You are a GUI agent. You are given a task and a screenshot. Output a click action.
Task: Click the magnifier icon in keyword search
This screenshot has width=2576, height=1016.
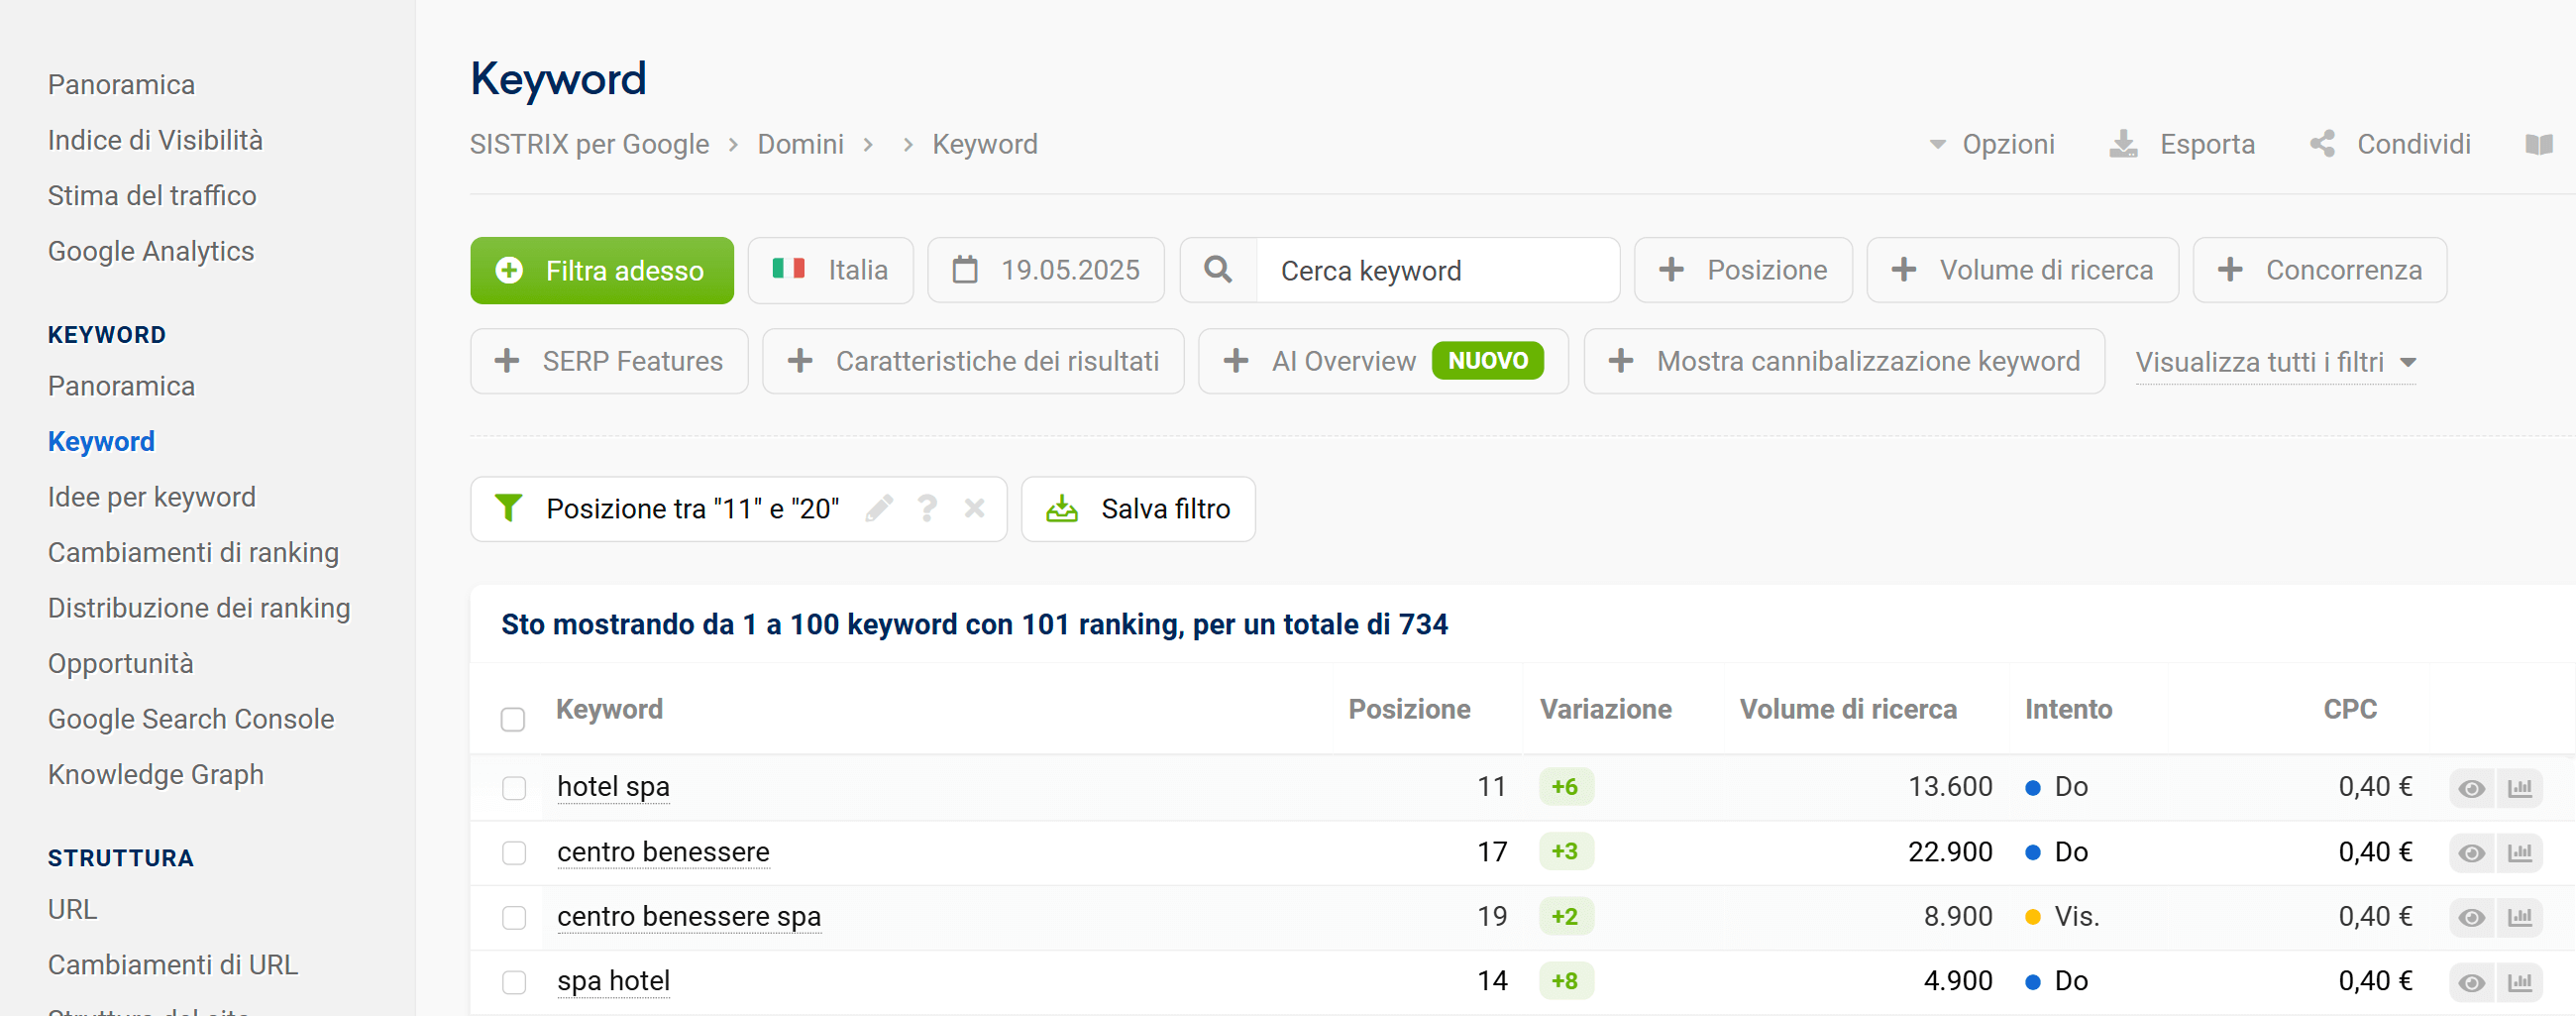(1218, 270)
